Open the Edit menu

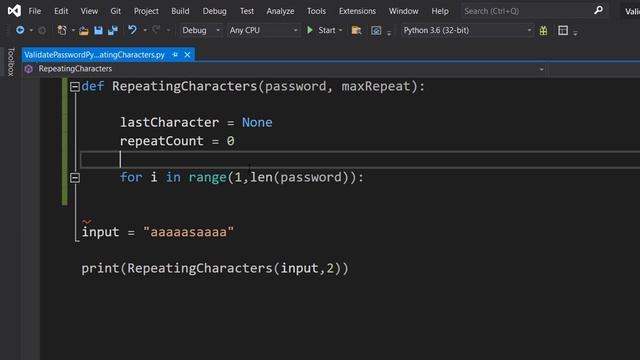coord(61,11)
